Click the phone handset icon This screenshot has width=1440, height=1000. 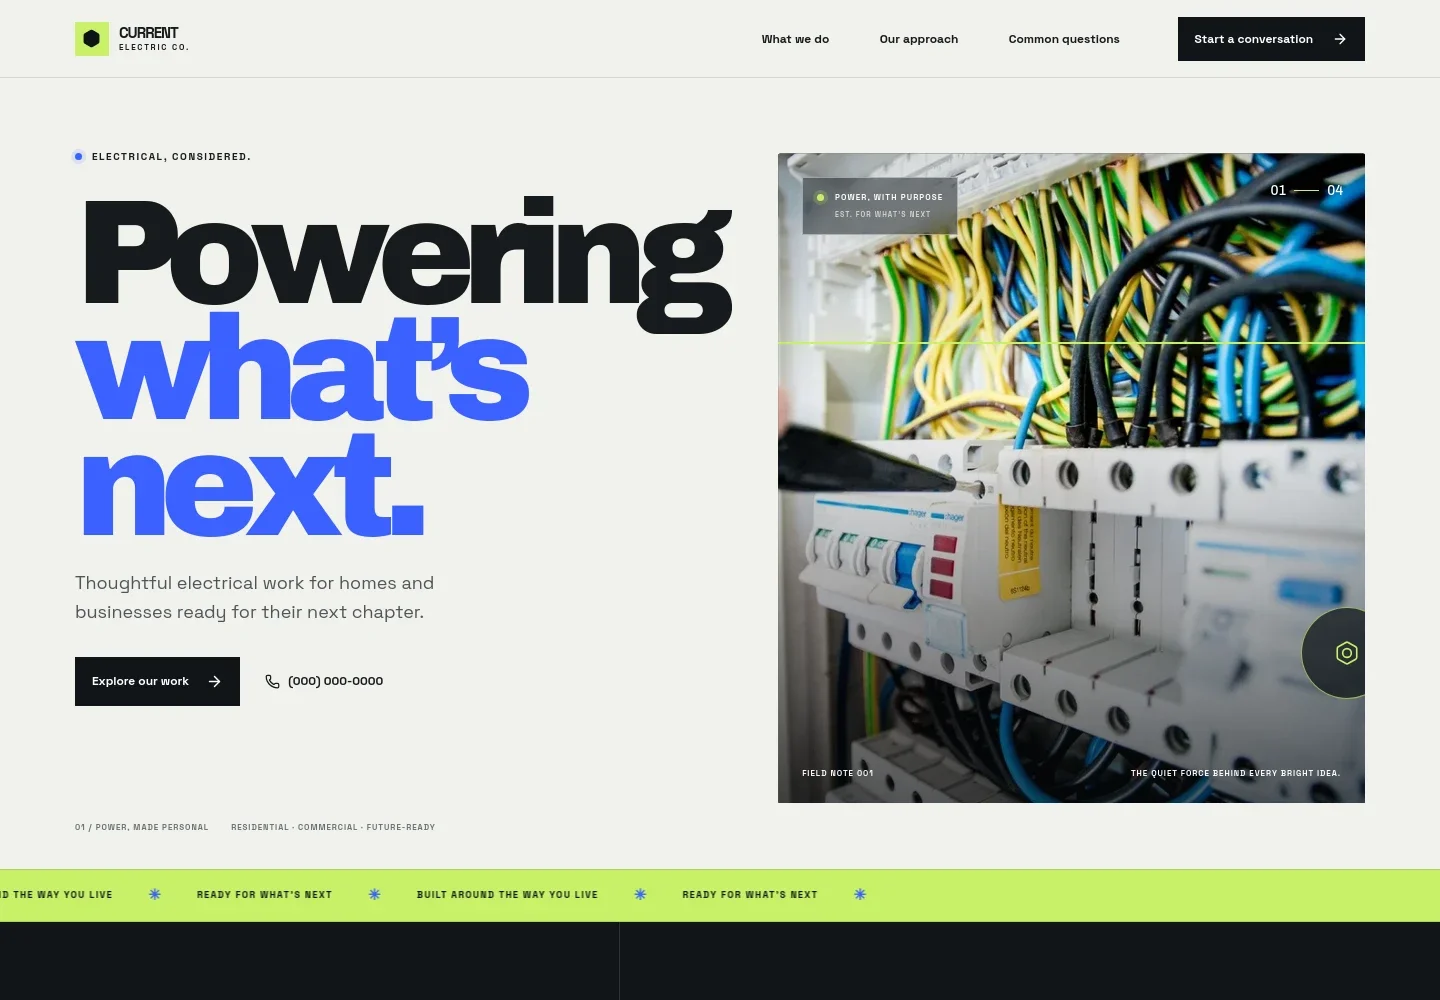(x=272, y=681)
